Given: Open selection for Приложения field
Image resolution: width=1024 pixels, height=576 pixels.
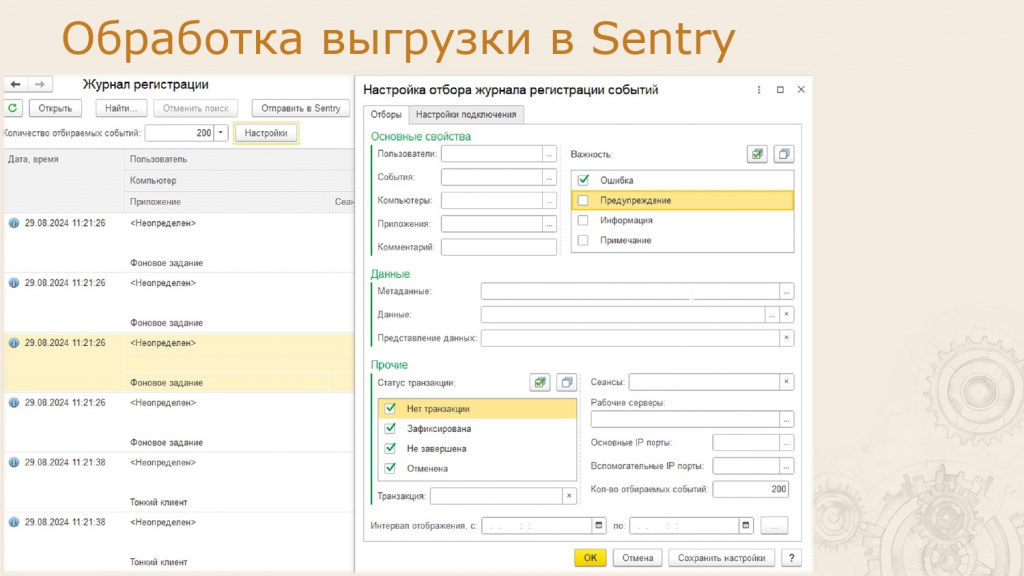Looking at the screenshot, I should click(549, 223).
